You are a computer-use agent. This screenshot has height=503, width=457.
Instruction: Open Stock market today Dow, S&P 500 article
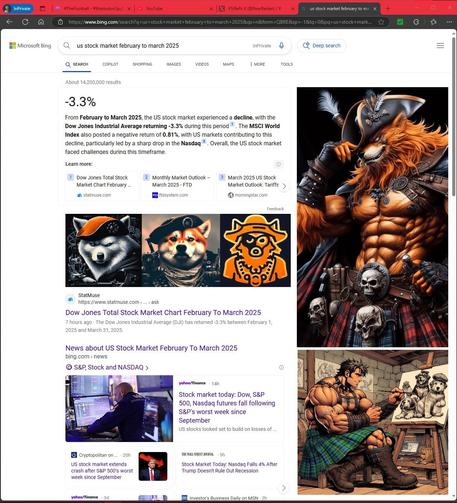[x=227, y=407]
